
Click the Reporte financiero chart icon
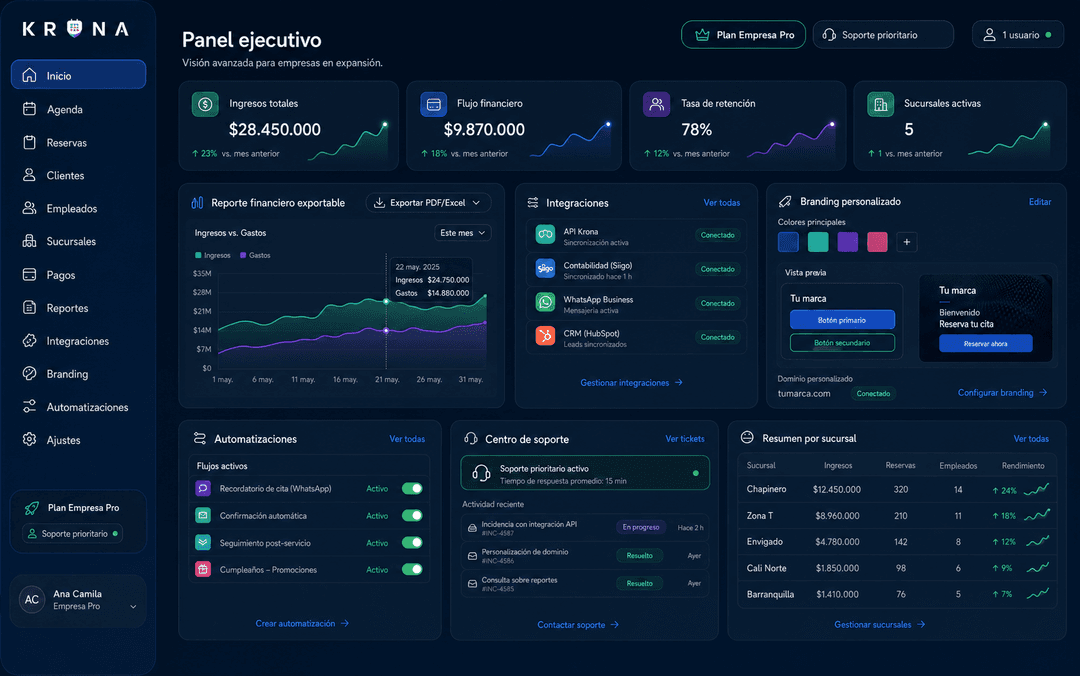point(198,203)
